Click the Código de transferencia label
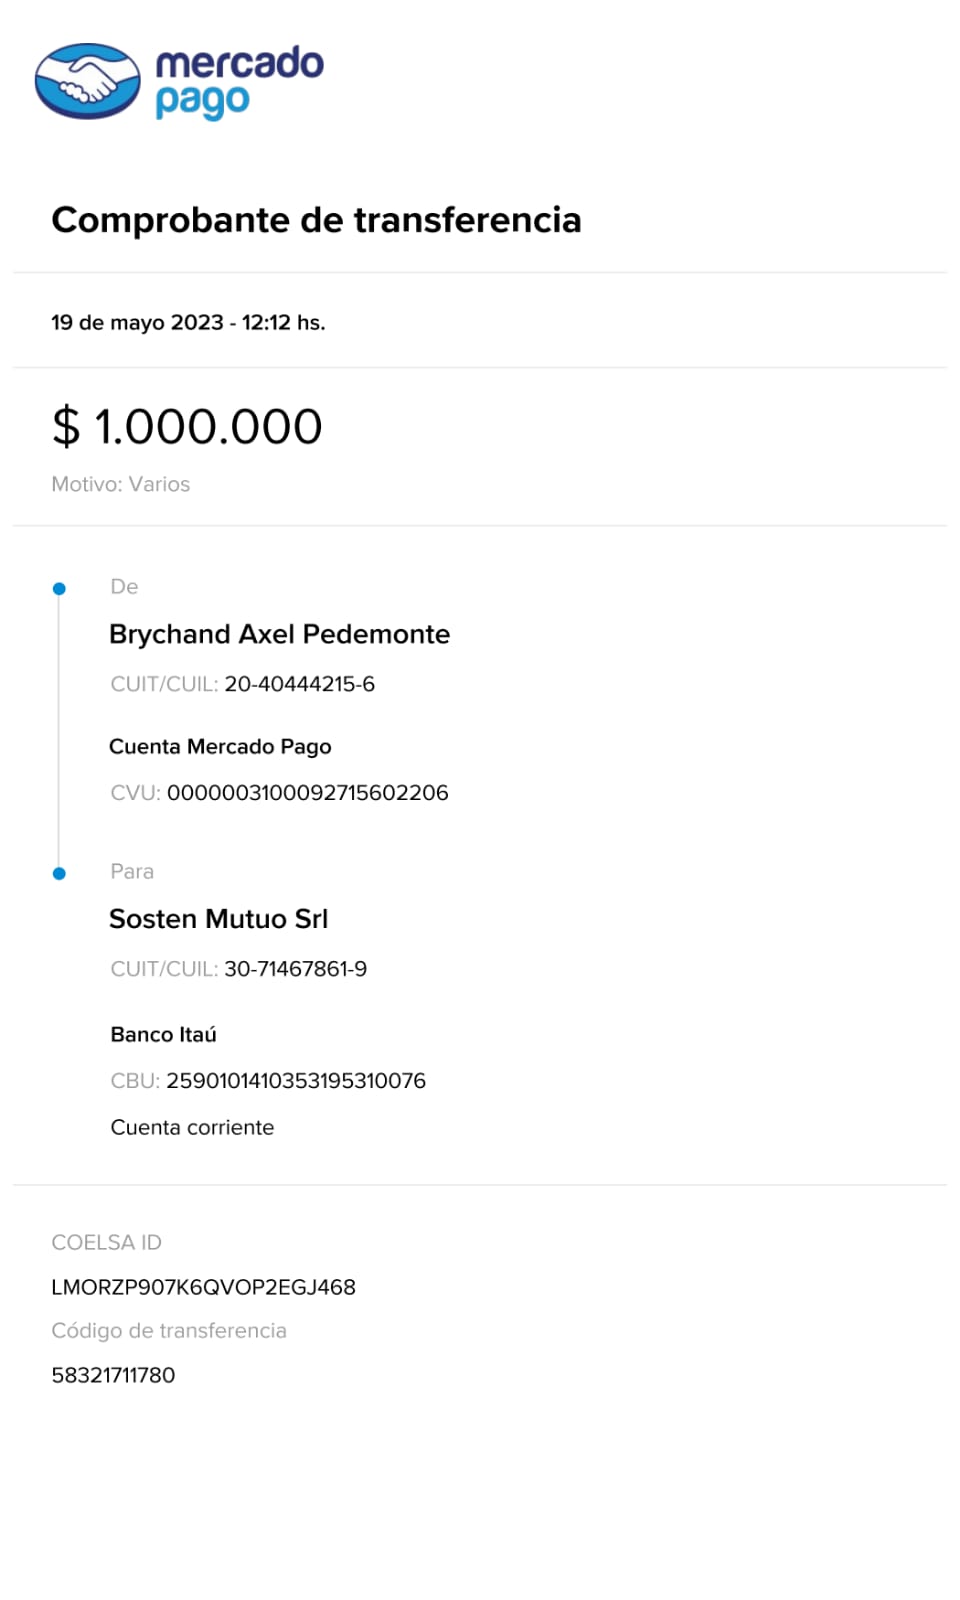This screenshot has height=1600, width=960. click(168, 1331)
